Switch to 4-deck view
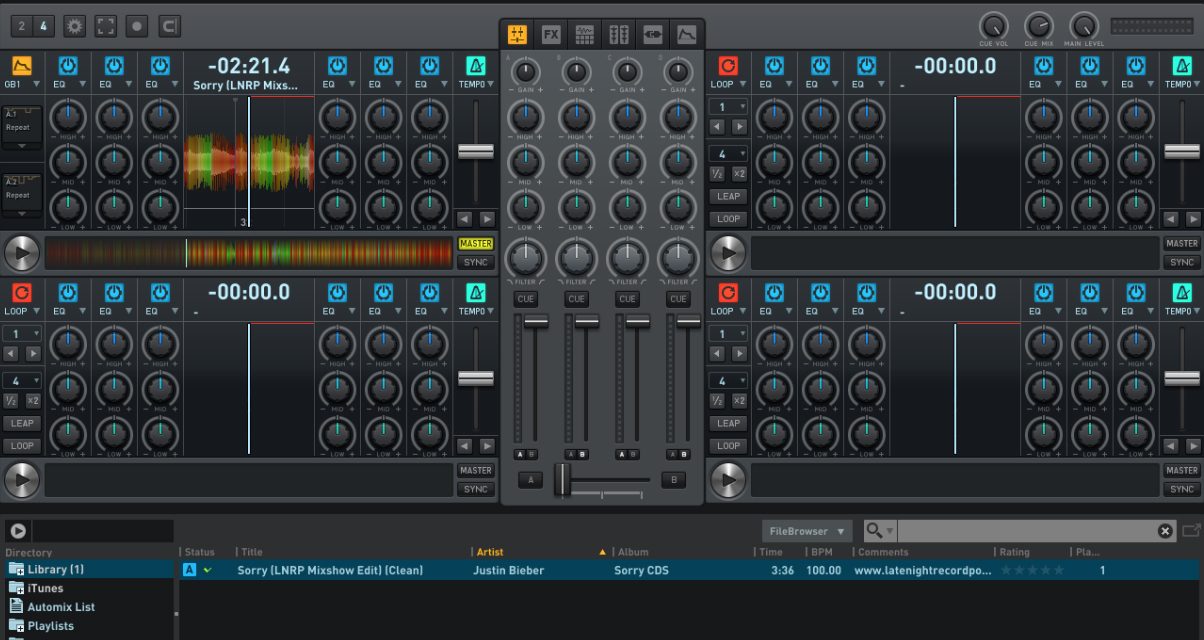Viewport: 1204px width, 640px height. [42, 27]
